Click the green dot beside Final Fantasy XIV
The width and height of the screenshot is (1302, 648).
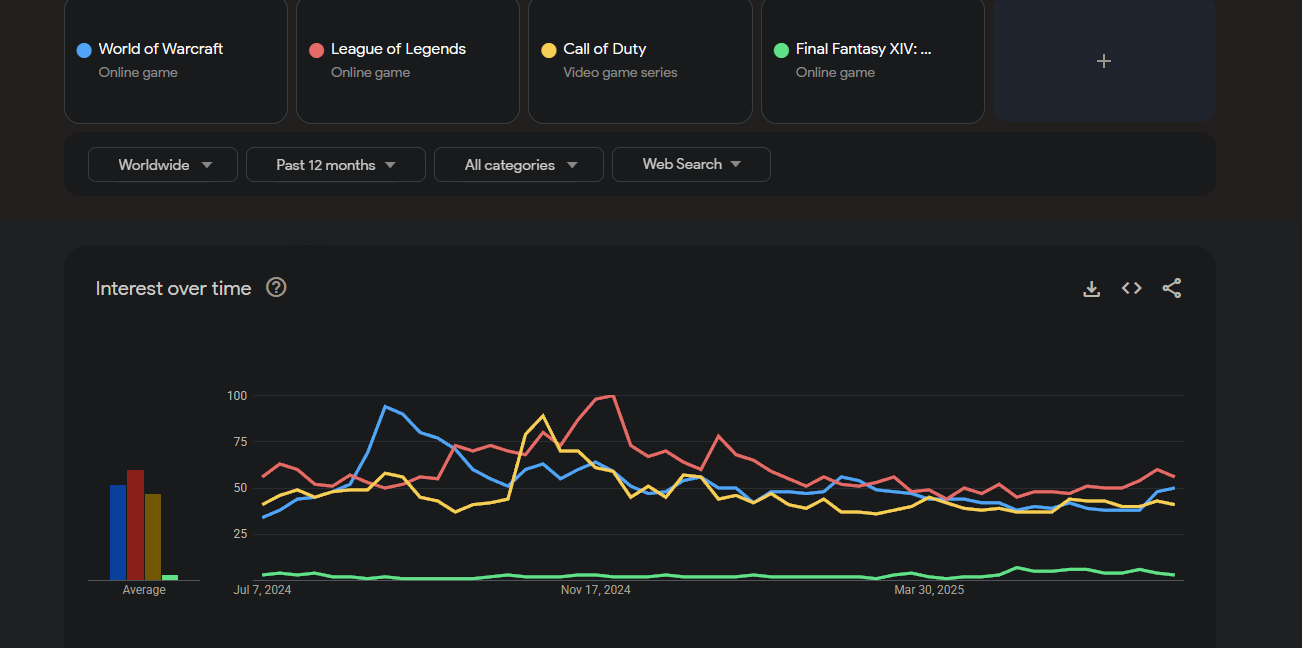point(781,50)
